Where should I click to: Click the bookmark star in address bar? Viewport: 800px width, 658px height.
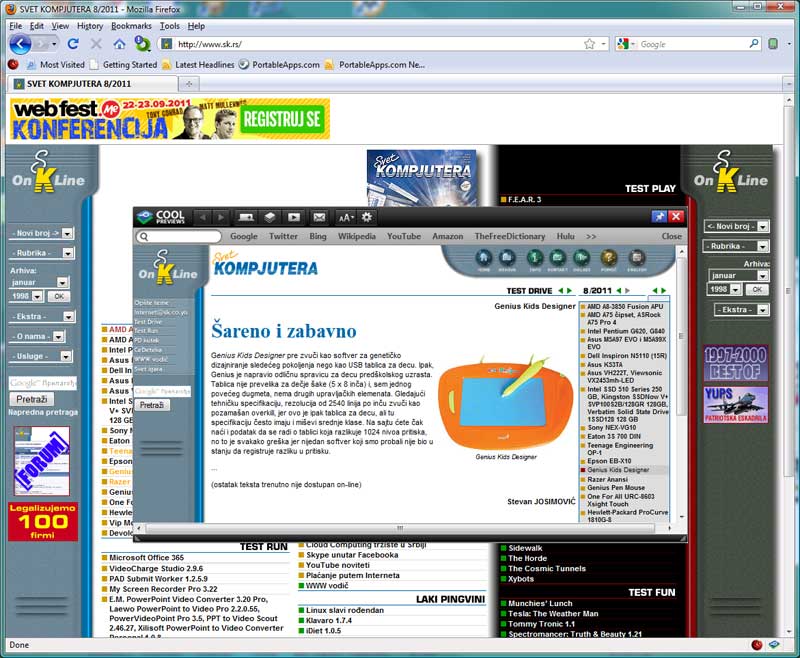(x=589, y=44)
